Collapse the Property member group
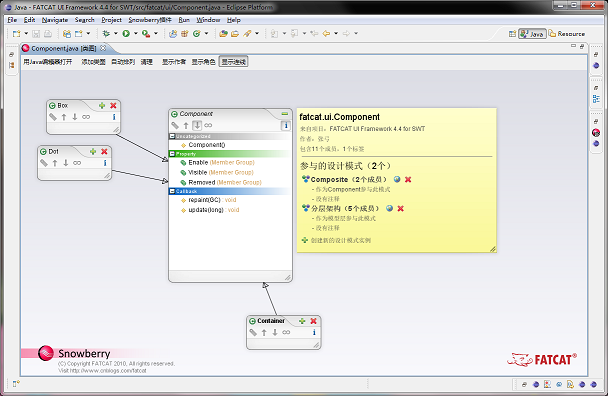 point(173,154)
